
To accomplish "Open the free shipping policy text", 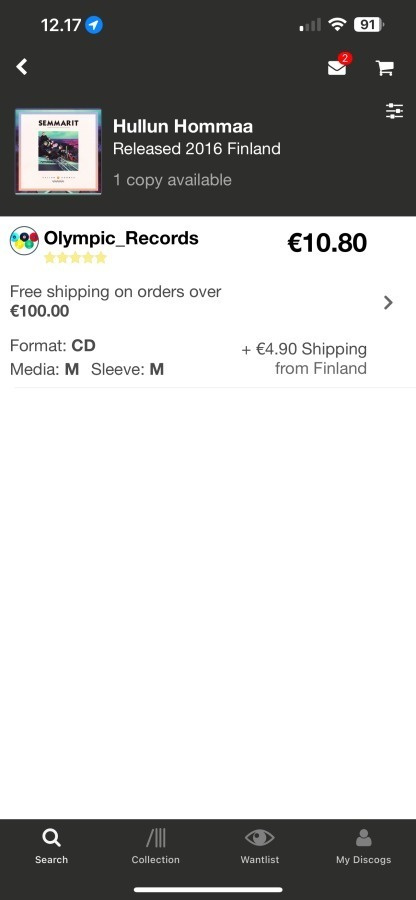I will point(115,301).
